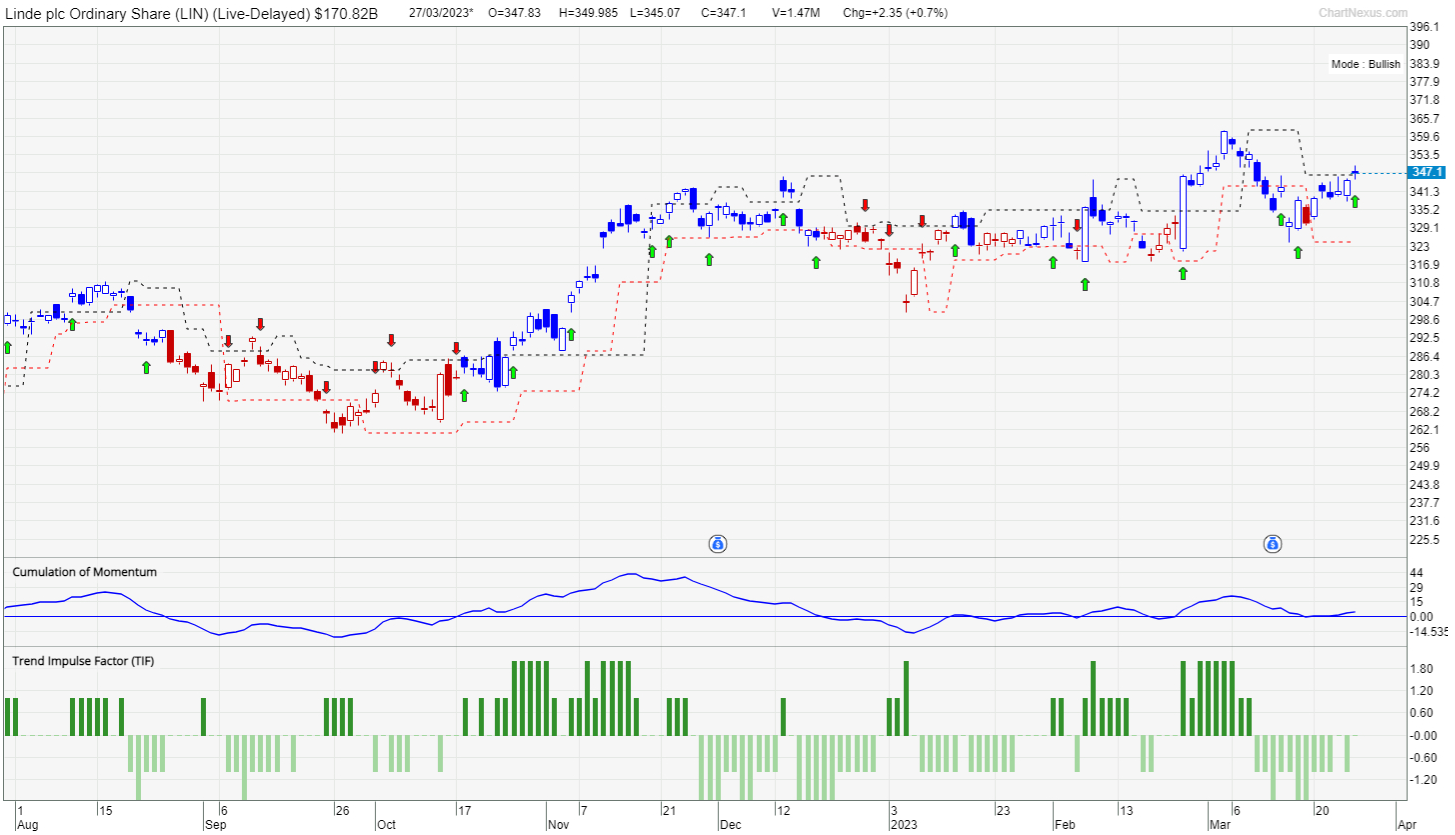Click the Chg=+2.35 (+0.7%) change value
1455x835 pixels.
[895, 13]
